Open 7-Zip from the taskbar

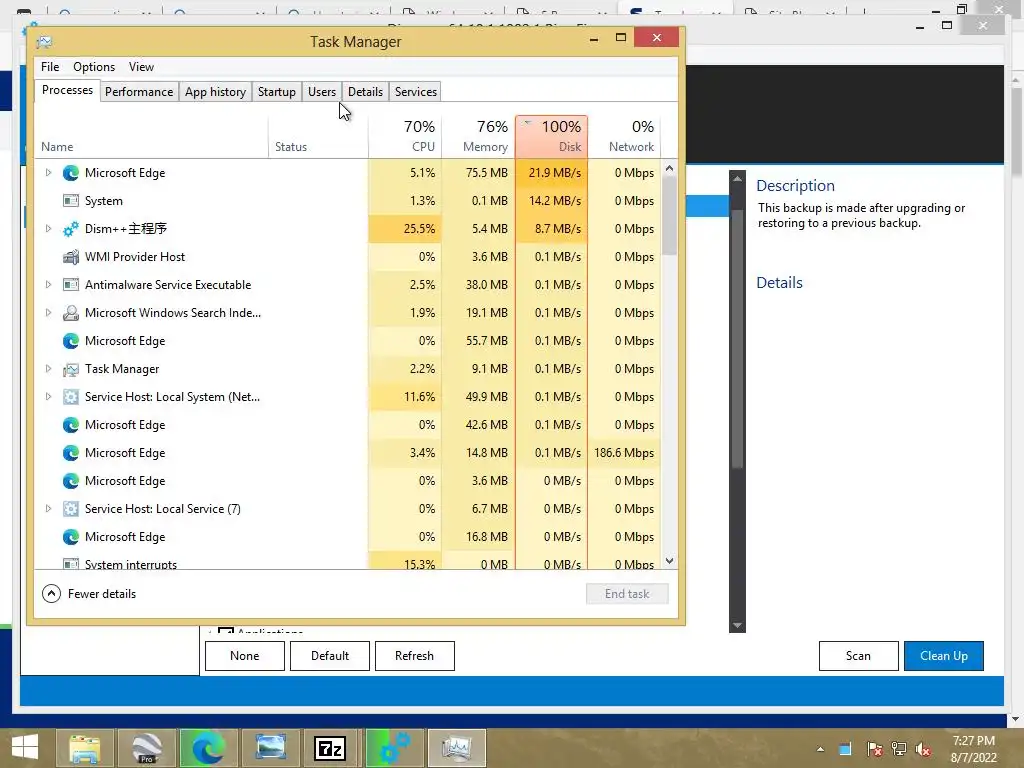click(x=330, y=748)
